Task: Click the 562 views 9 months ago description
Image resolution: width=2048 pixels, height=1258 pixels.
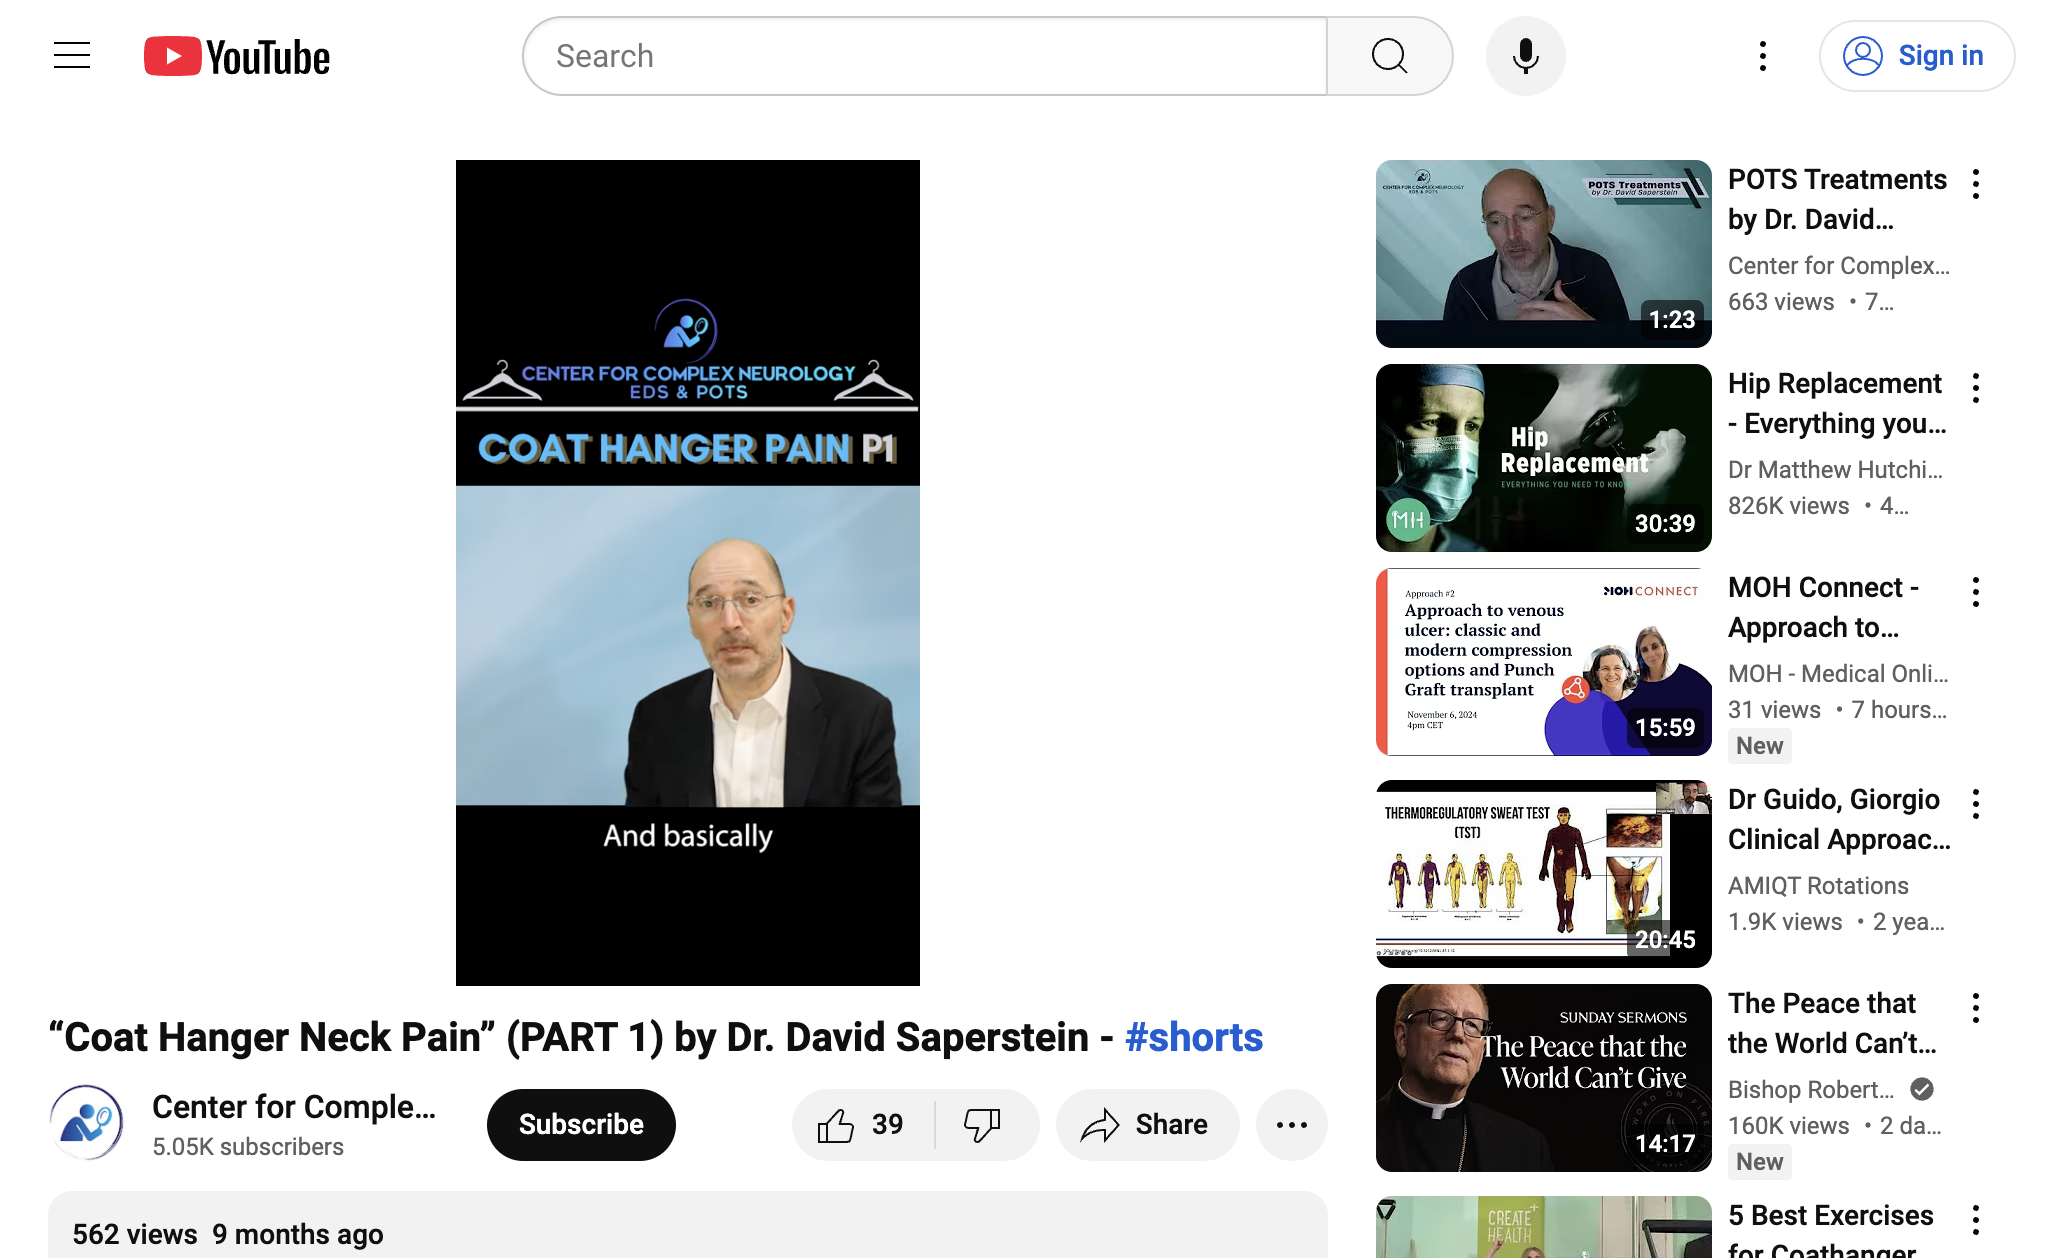Action: pos(228,1235)
